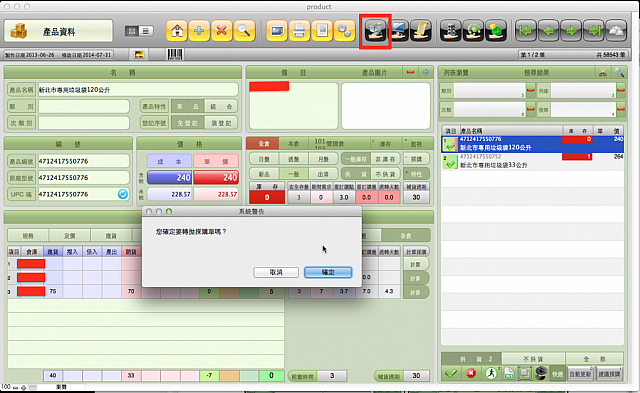
Task: Select 須登記 serial number option
Action: click(221, 123)
